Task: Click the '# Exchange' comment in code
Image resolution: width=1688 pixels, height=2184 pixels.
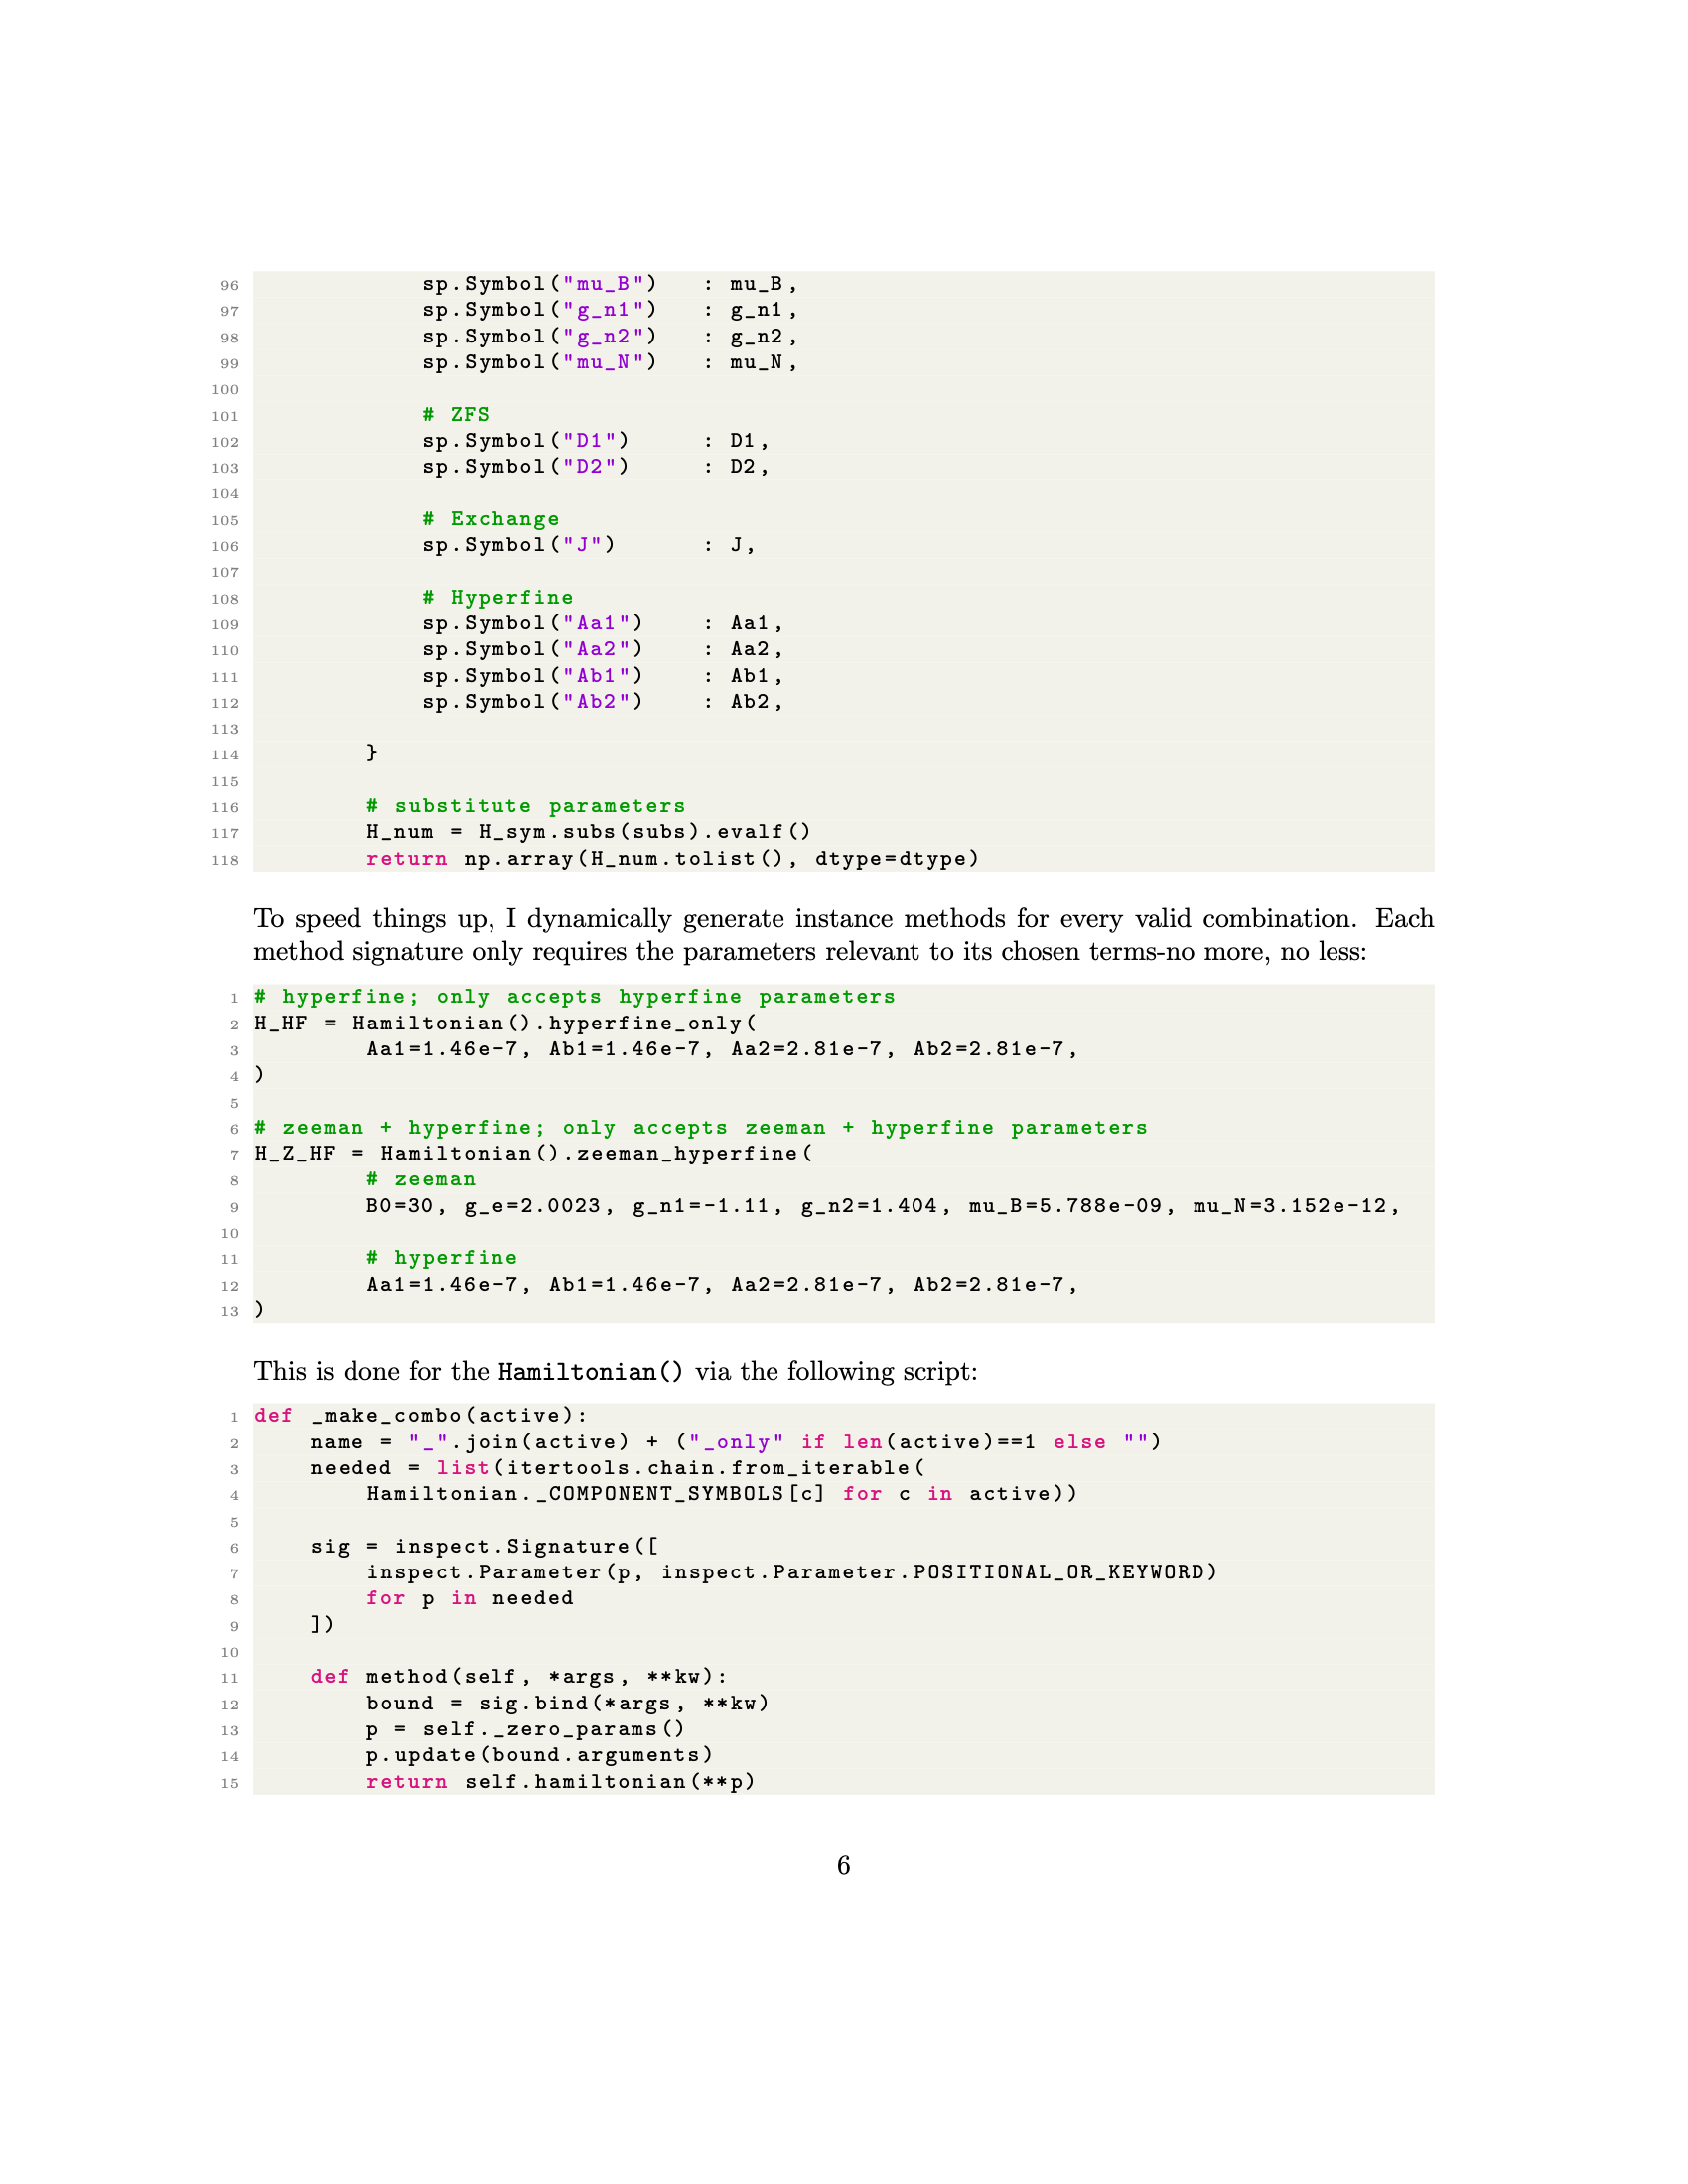Action: click(490, 519)
